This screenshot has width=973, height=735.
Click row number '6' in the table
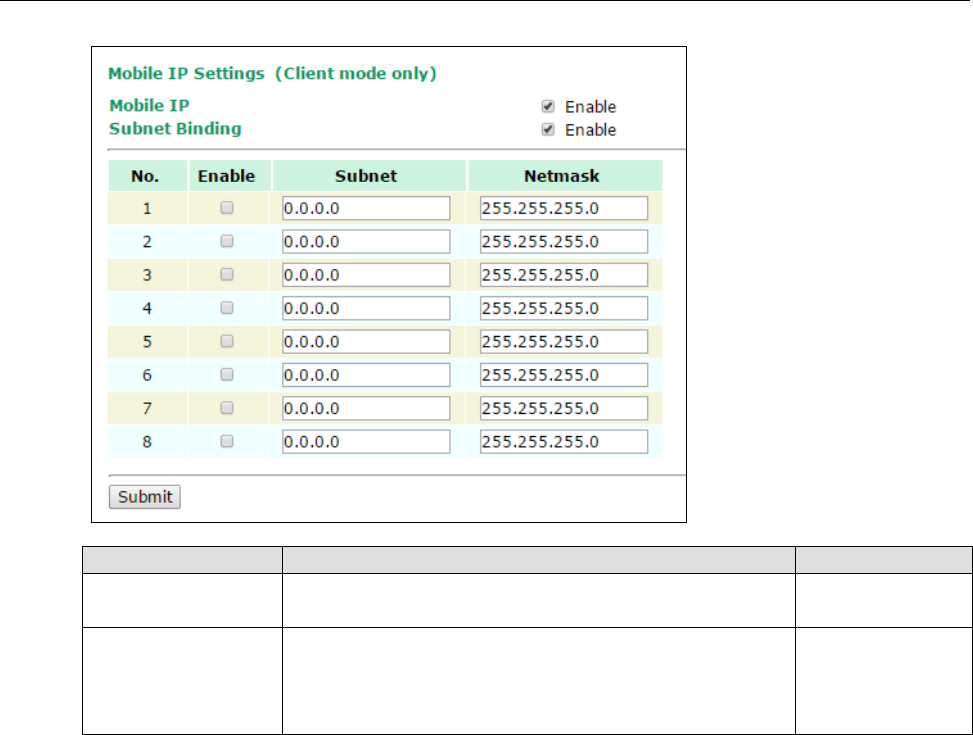click(x=147, y=376)
